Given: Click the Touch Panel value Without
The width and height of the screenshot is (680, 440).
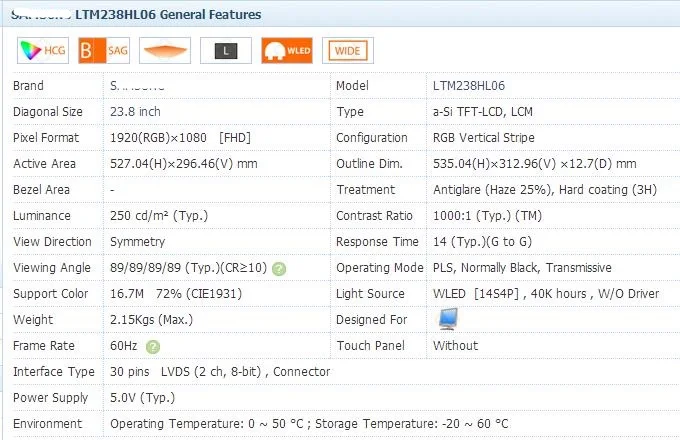Looking at the screenshot, I should click(455, 346).
